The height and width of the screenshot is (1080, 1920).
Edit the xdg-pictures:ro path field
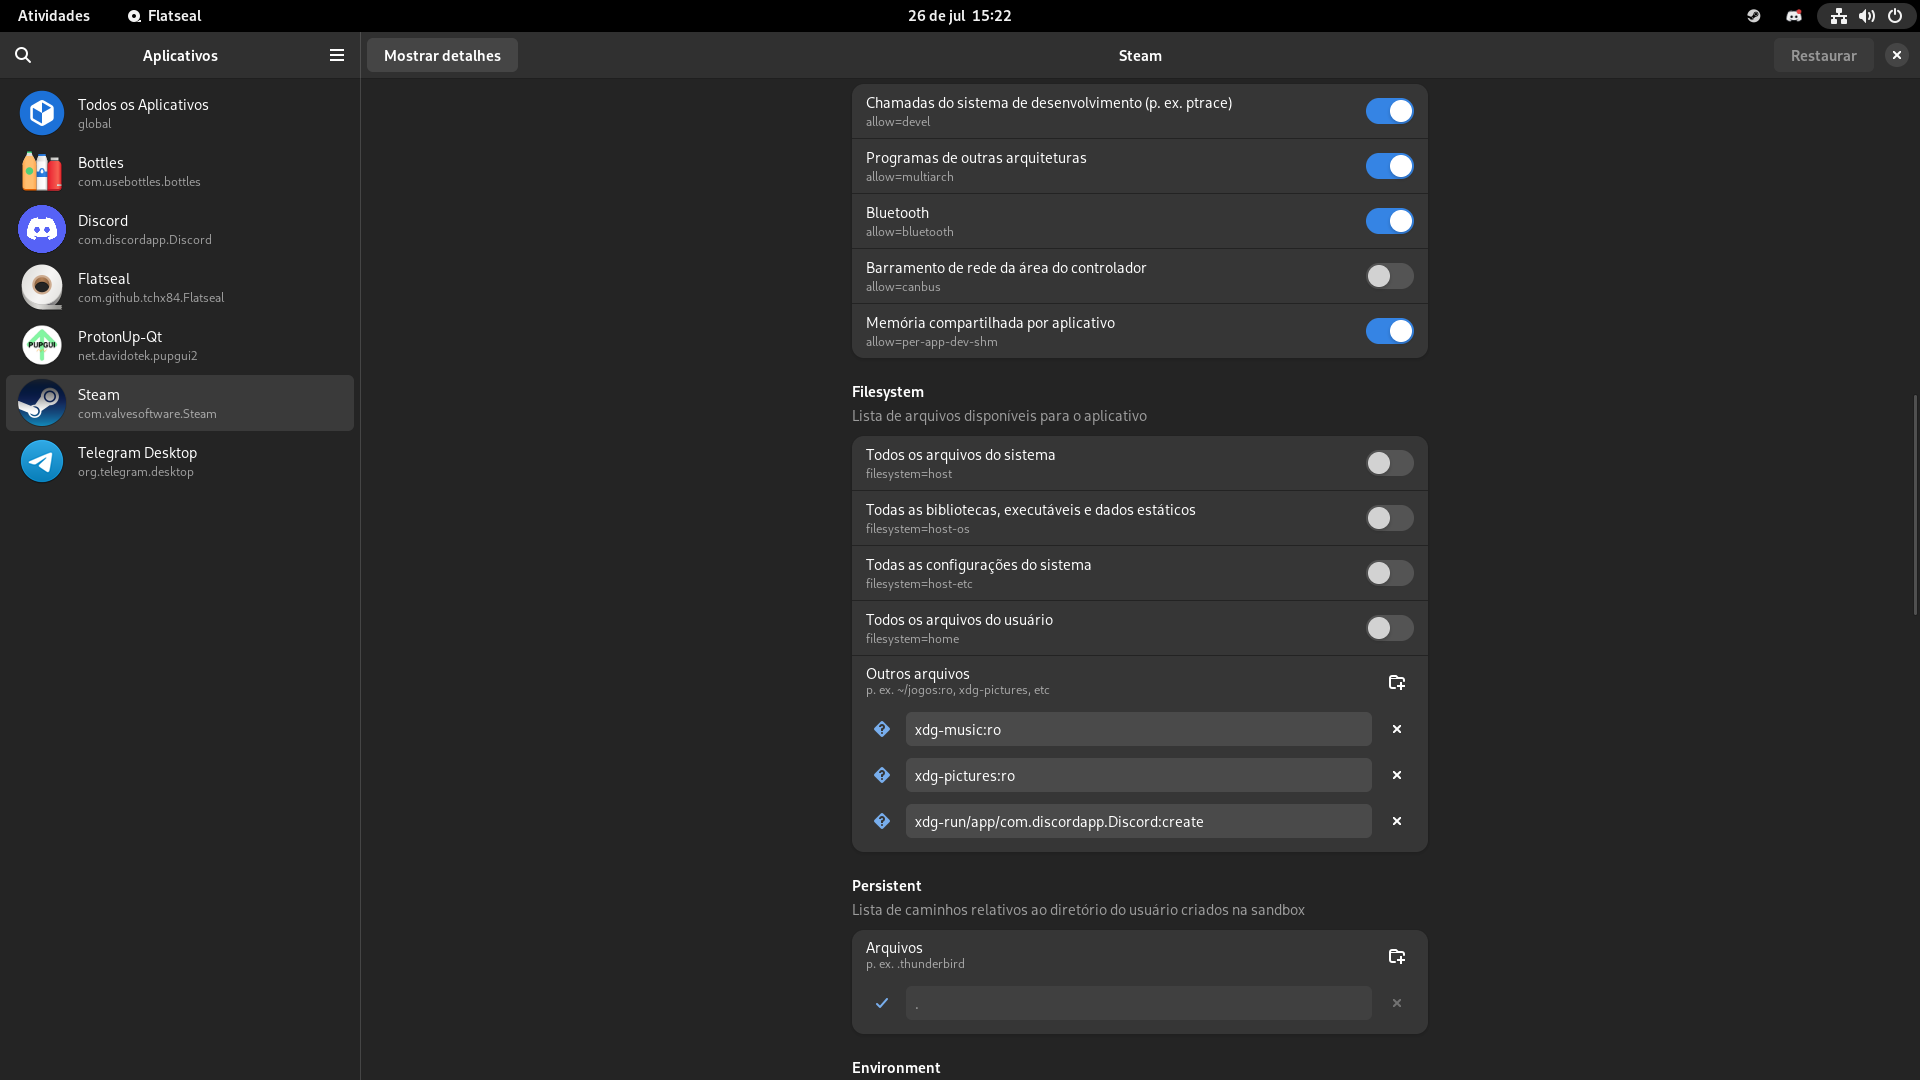[1138, 775]
